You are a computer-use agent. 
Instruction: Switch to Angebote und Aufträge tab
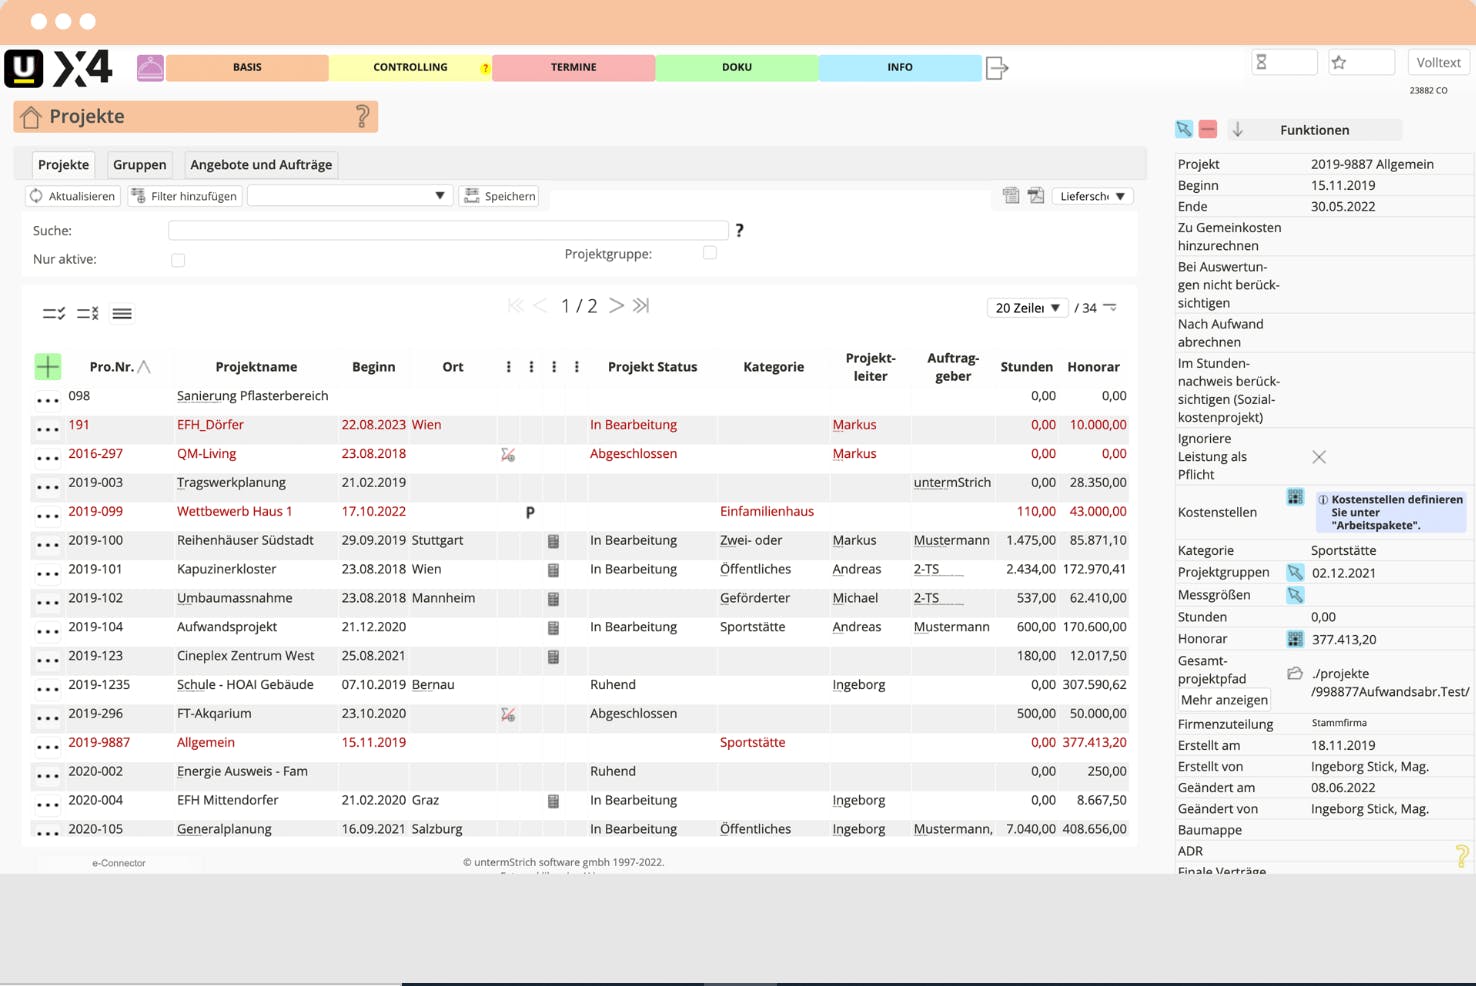click(x=261, y=165)
